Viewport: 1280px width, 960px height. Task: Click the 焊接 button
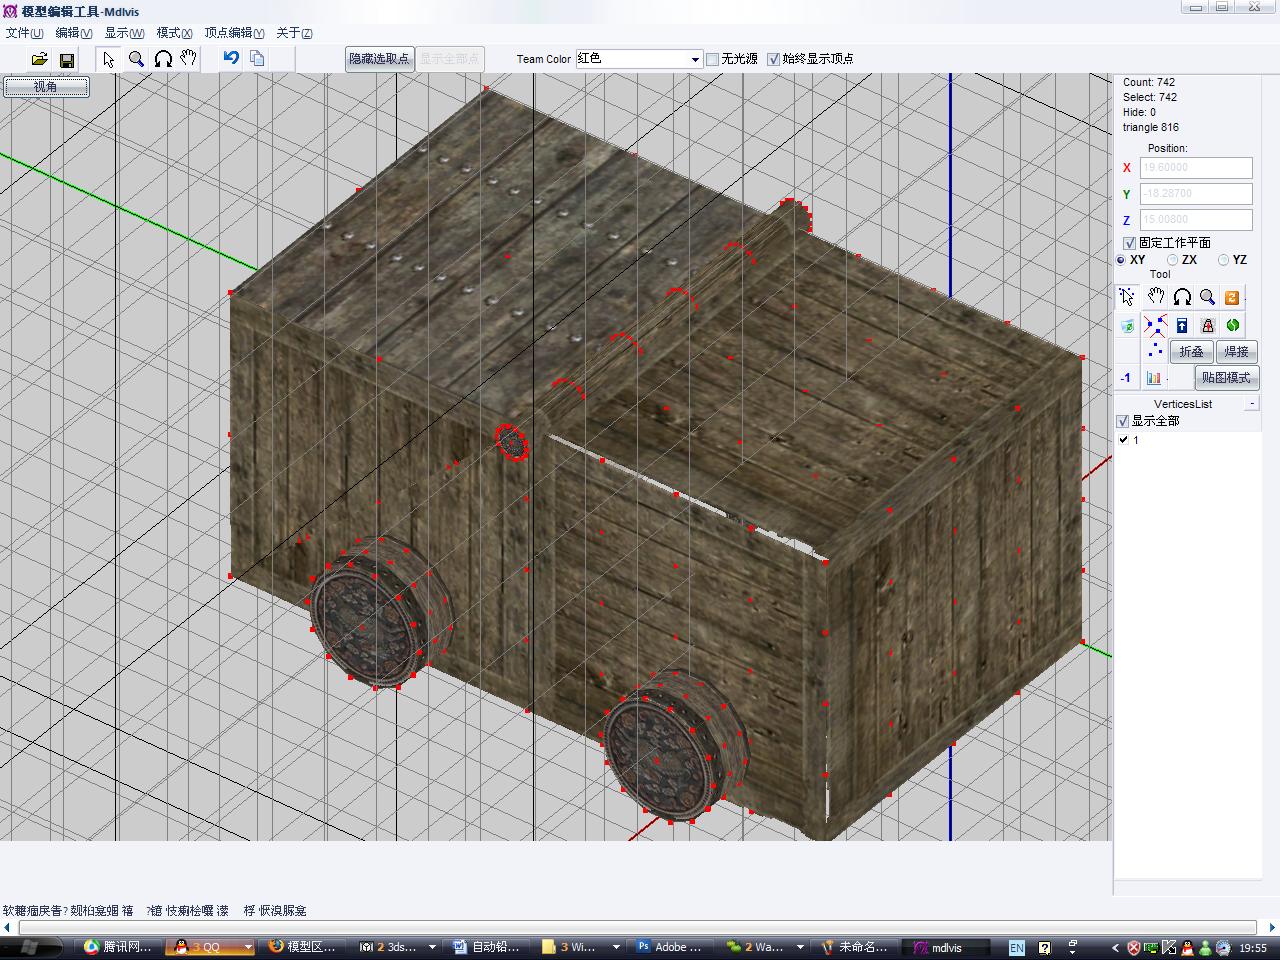point(1237,352)
